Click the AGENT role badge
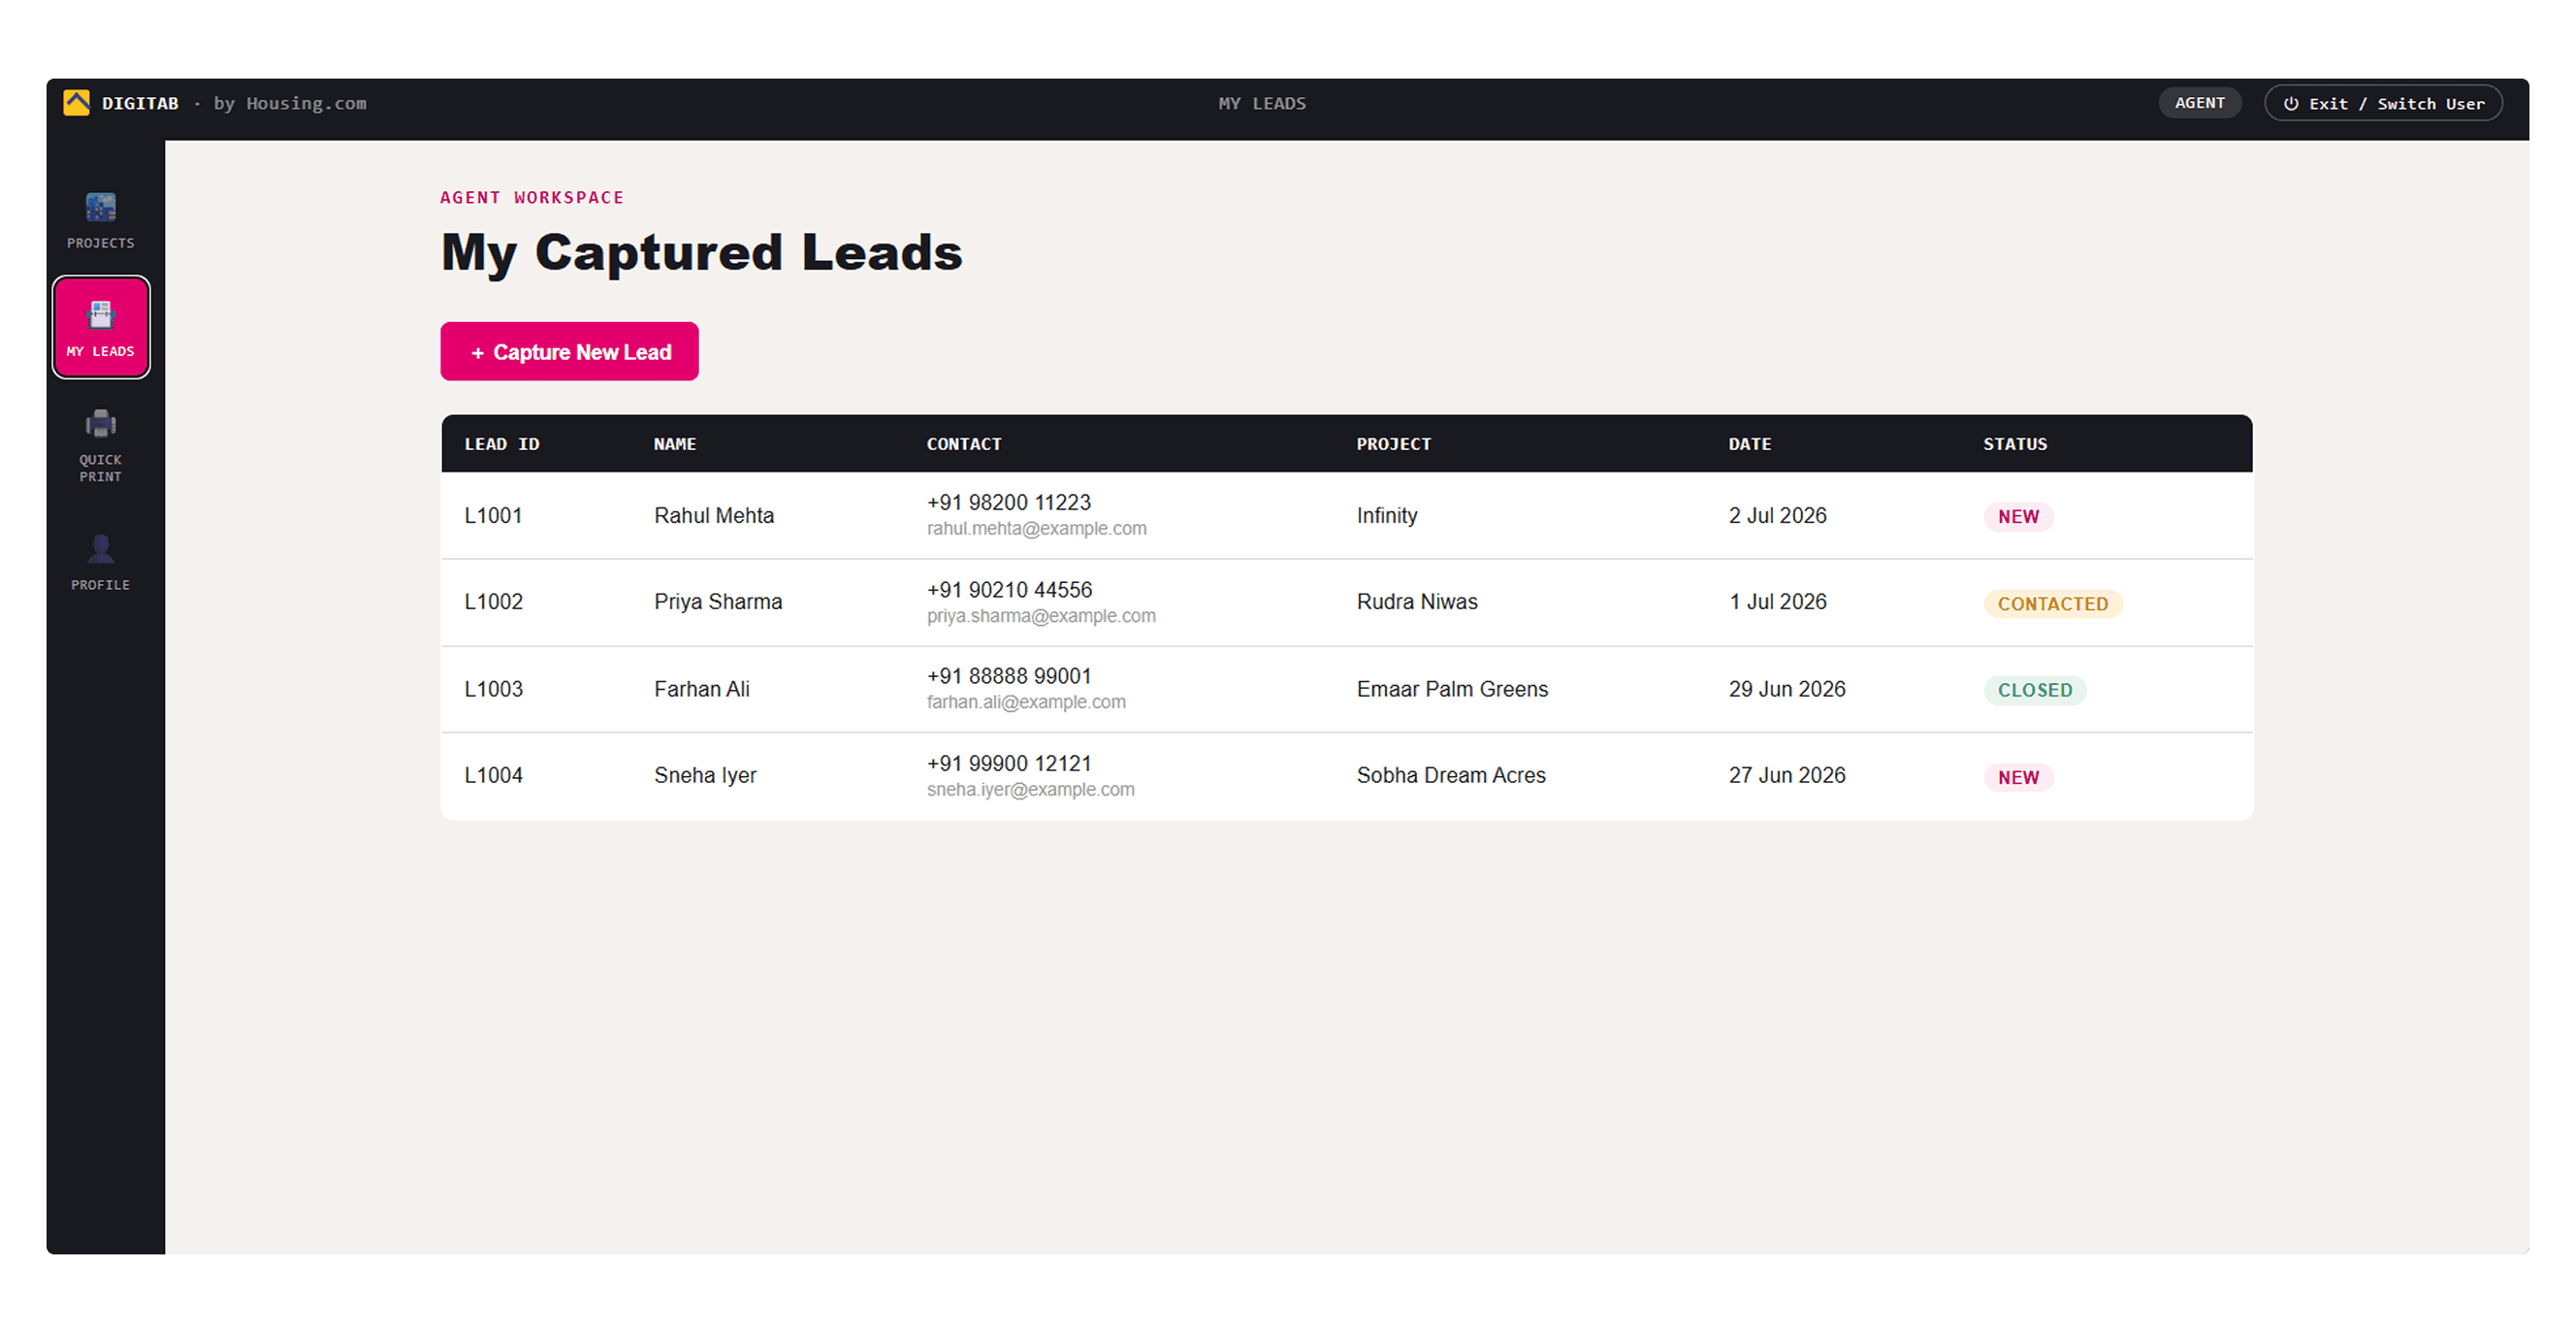2576x1333 pixels. [x=2199, y=103]
